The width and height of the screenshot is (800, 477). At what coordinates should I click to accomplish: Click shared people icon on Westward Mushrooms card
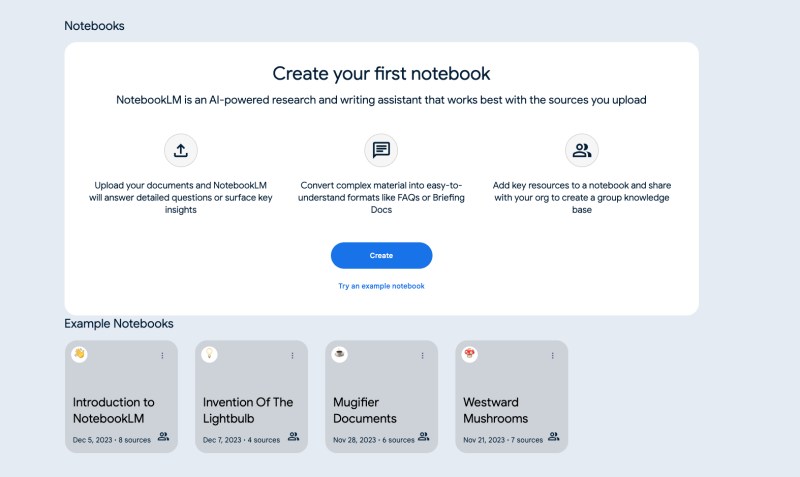pyautogui.click(x=554, y=437)
